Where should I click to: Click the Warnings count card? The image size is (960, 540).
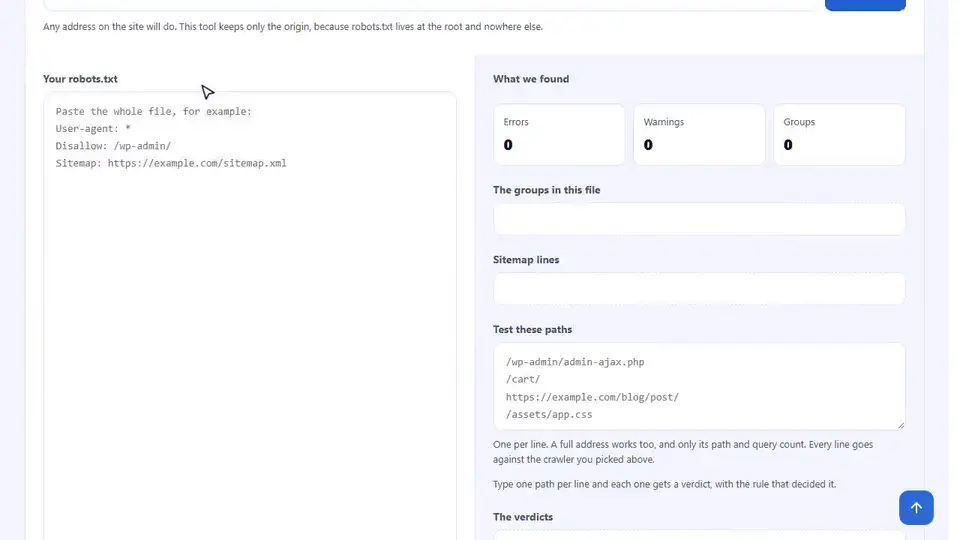pyautogui.click(x=699, y=134)
